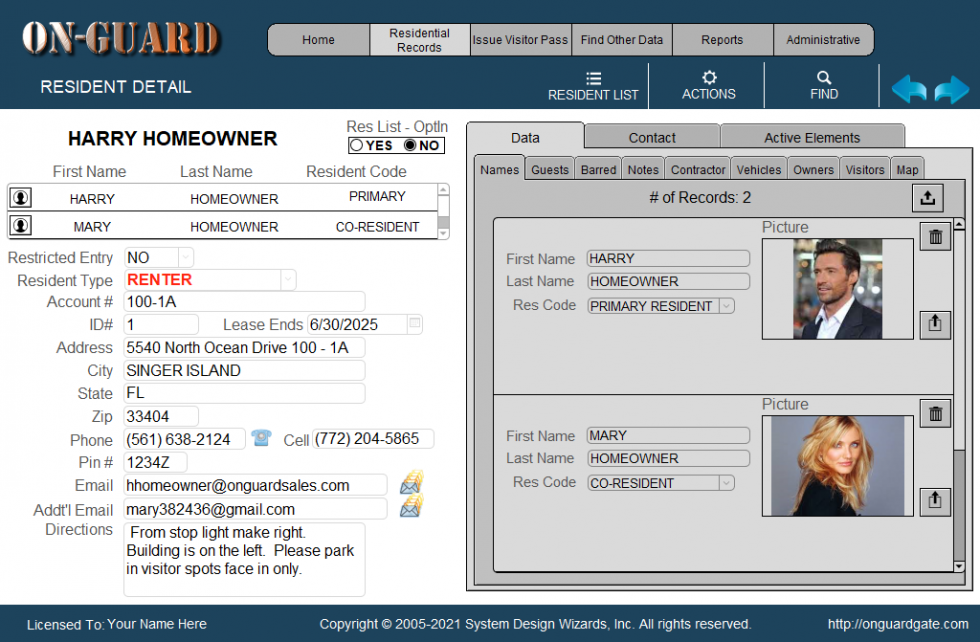
Task: Click the RESIDENT LIST button
Action: pyautogui.click(x=593, y=86)
